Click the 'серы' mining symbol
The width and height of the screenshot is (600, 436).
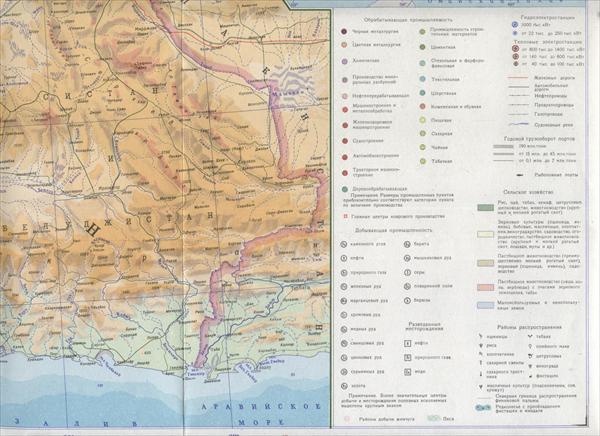(x=407, y=273)
